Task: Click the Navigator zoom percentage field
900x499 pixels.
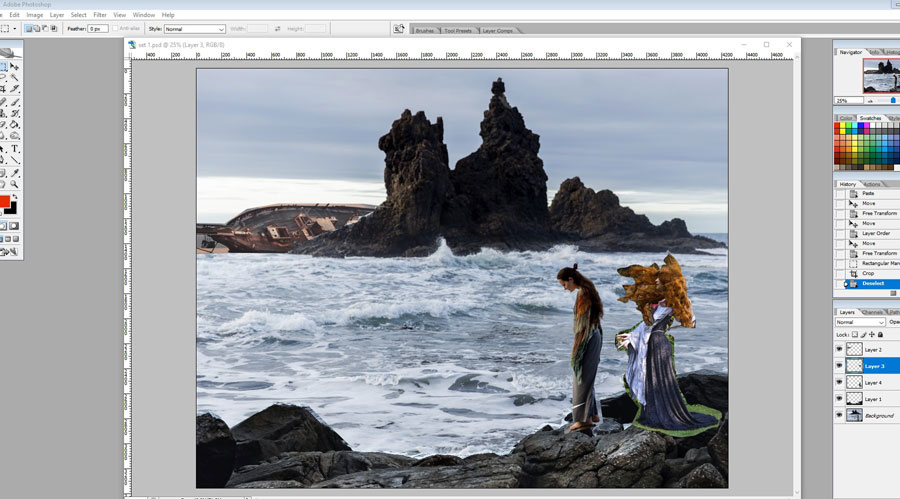Action: click(849, 100)
